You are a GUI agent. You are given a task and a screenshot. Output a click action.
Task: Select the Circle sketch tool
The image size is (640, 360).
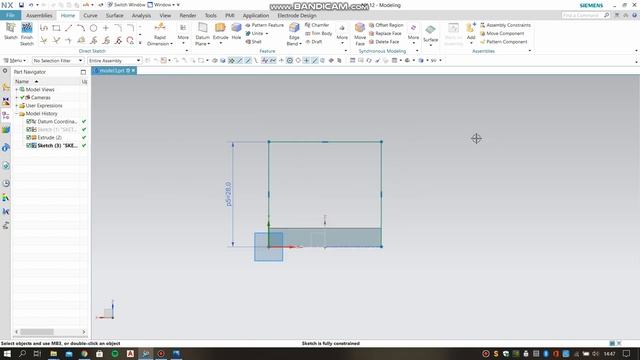93,28
